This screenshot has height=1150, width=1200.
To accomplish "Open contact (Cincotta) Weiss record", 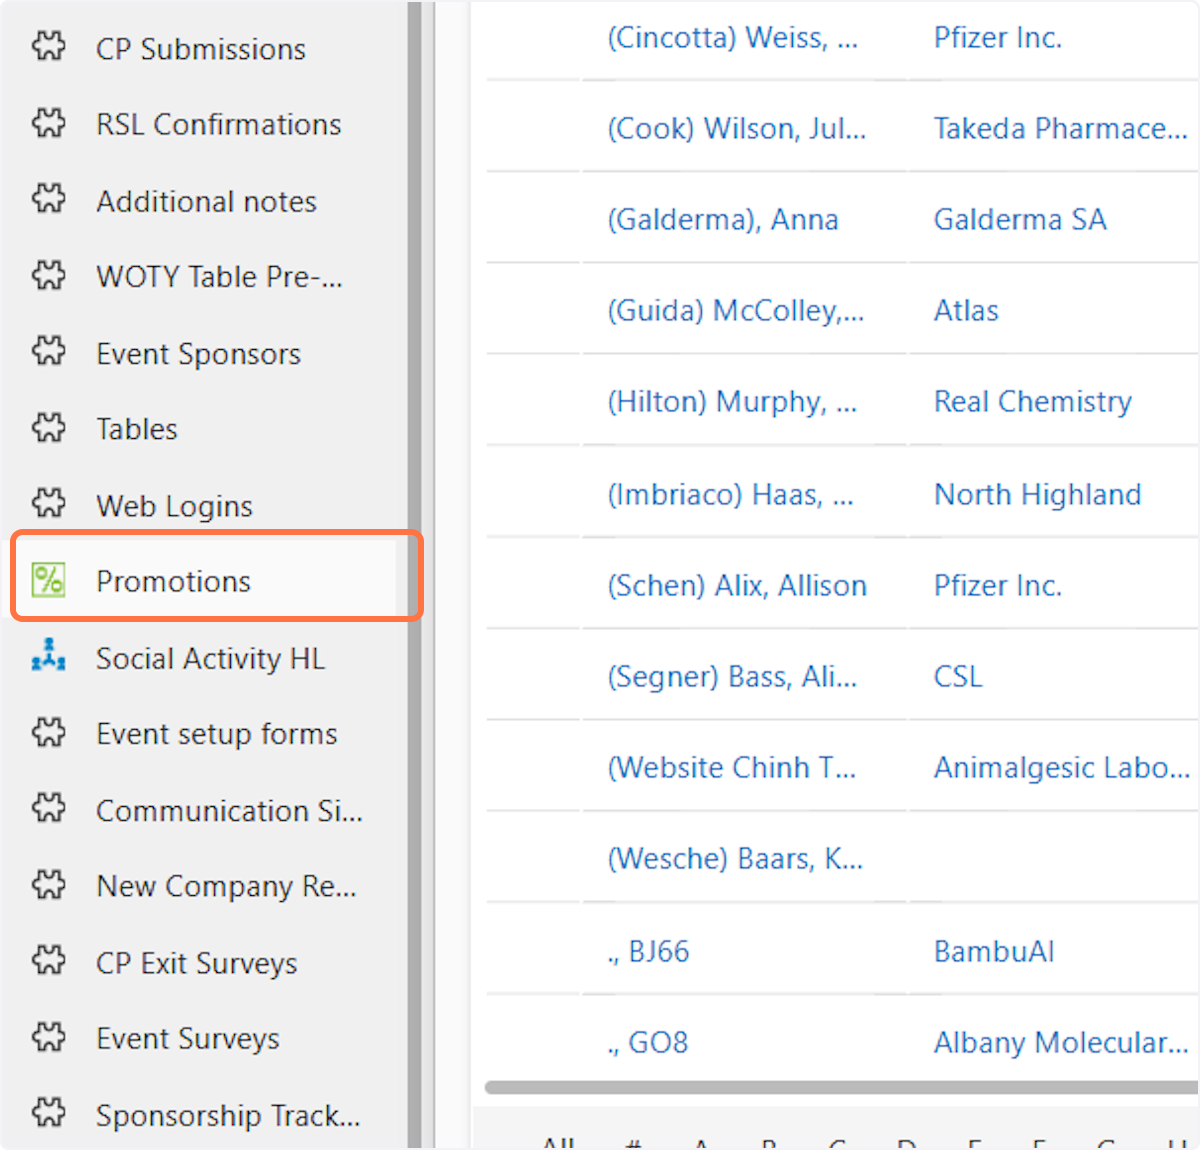I will click(x=732, y=38).
